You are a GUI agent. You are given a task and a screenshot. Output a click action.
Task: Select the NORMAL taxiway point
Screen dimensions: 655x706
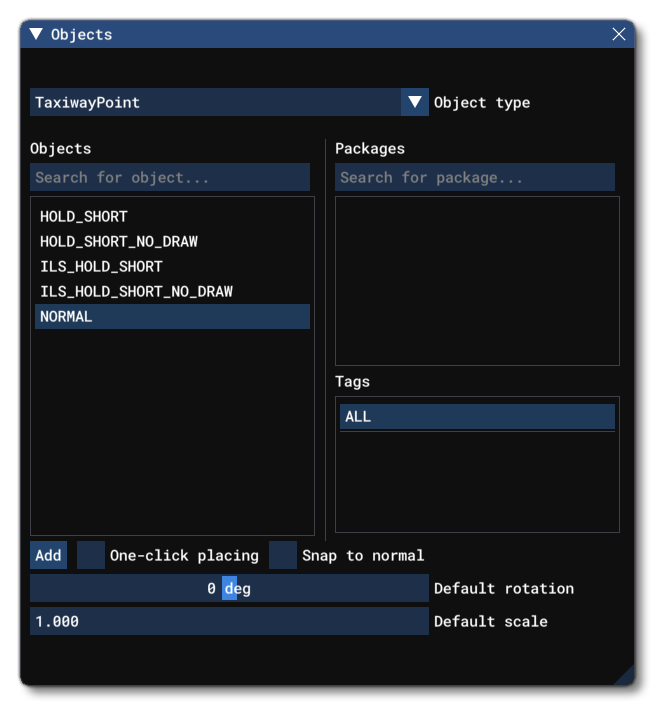66,317
